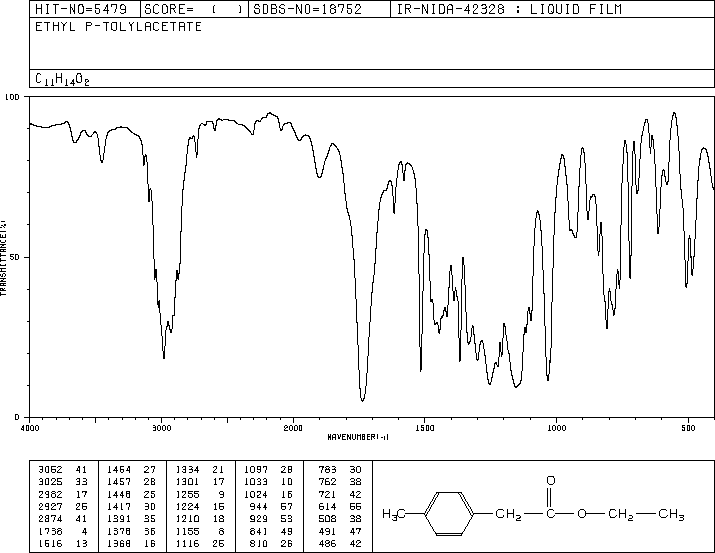Click the 2000 tick label on the wavenumber axis
The height and width of the screenshot is (553, 715).
pyautogui.click(x=293, y=428)
